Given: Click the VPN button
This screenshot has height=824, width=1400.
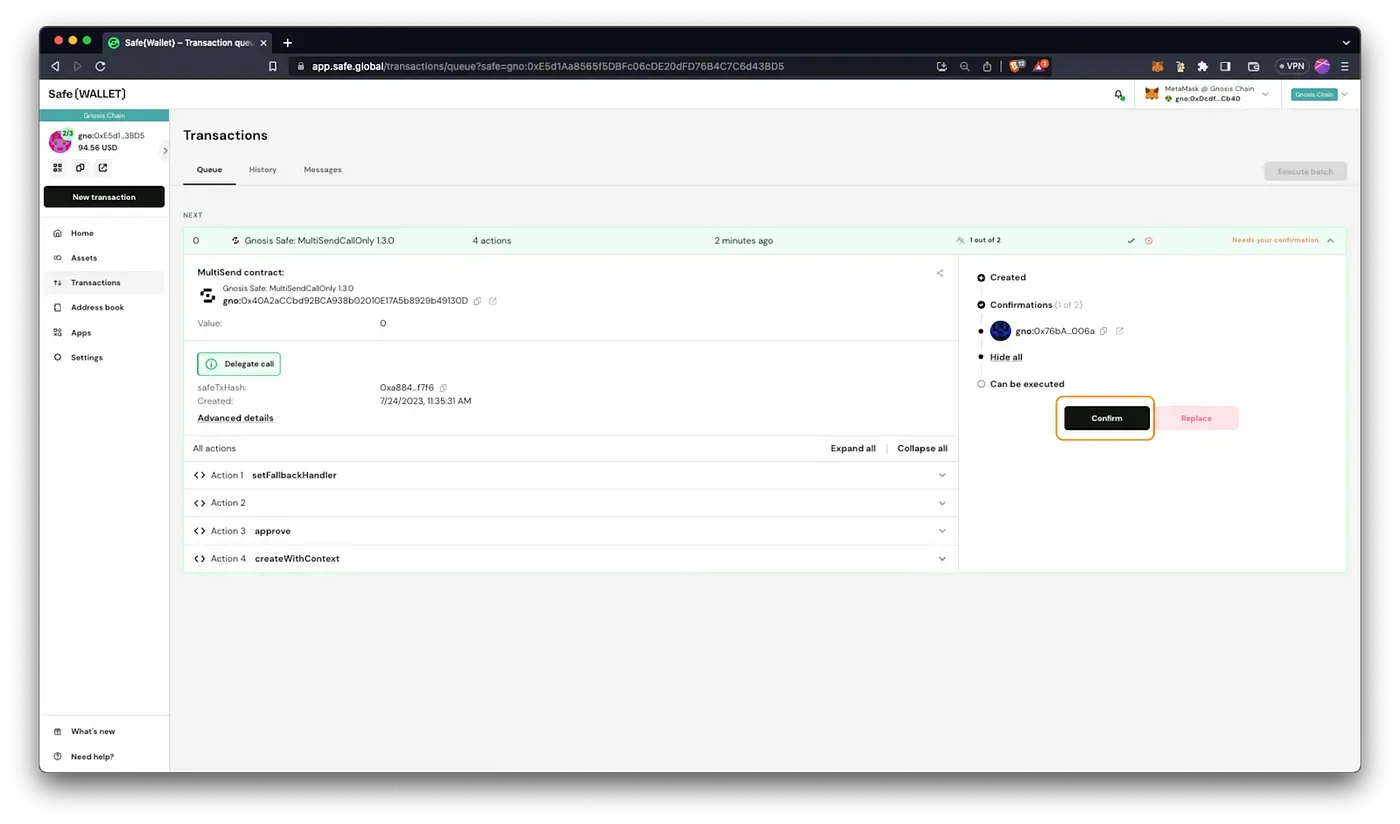Looking at the screenshot, I should tap(1291, 66).
